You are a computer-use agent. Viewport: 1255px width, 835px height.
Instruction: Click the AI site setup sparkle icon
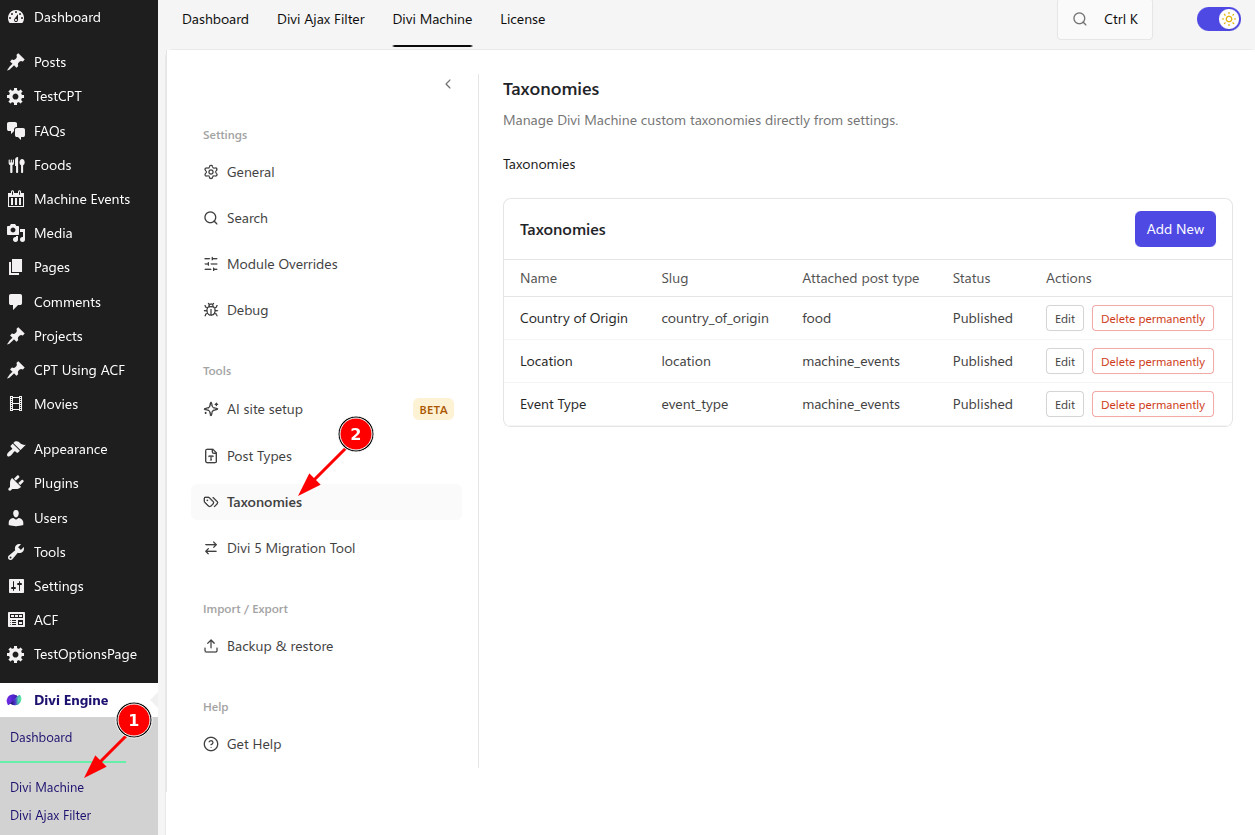pos(211,409)
